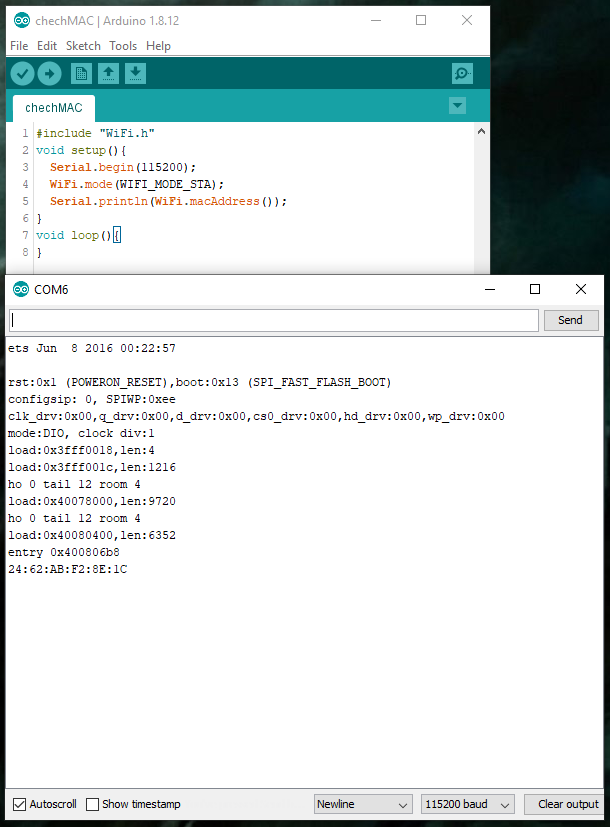Click the serial input text field
Screen dimensions: 610x827
click(274, 320)
